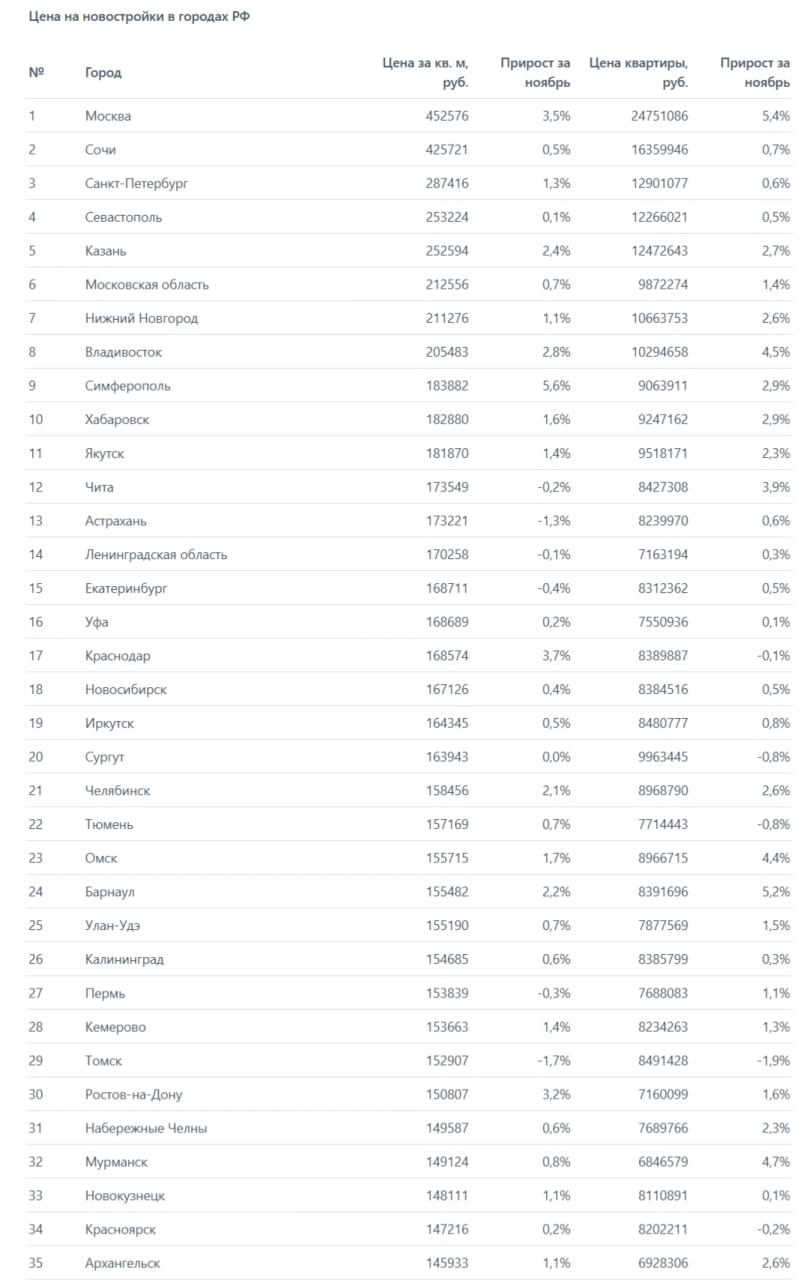Click the 'Цена квартиры, руб.' column header
Image resolution: width=812 pixels, height=1280 pixels.
(639, 73)
